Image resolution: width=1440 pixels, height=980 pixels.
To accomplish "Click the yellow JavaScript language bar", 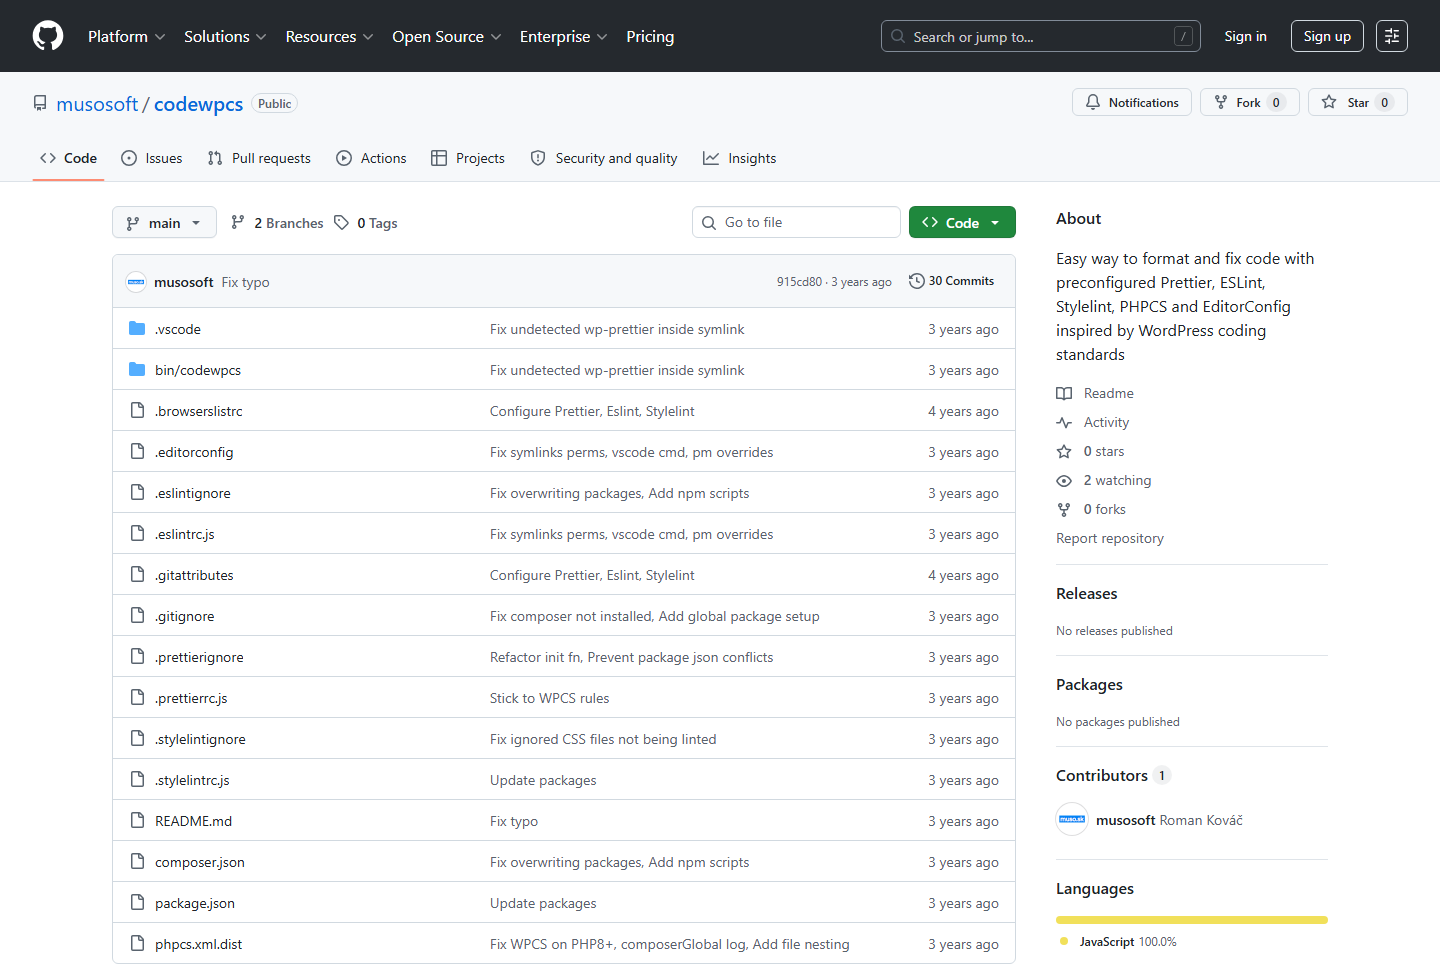I will [x=1192, y=920].
